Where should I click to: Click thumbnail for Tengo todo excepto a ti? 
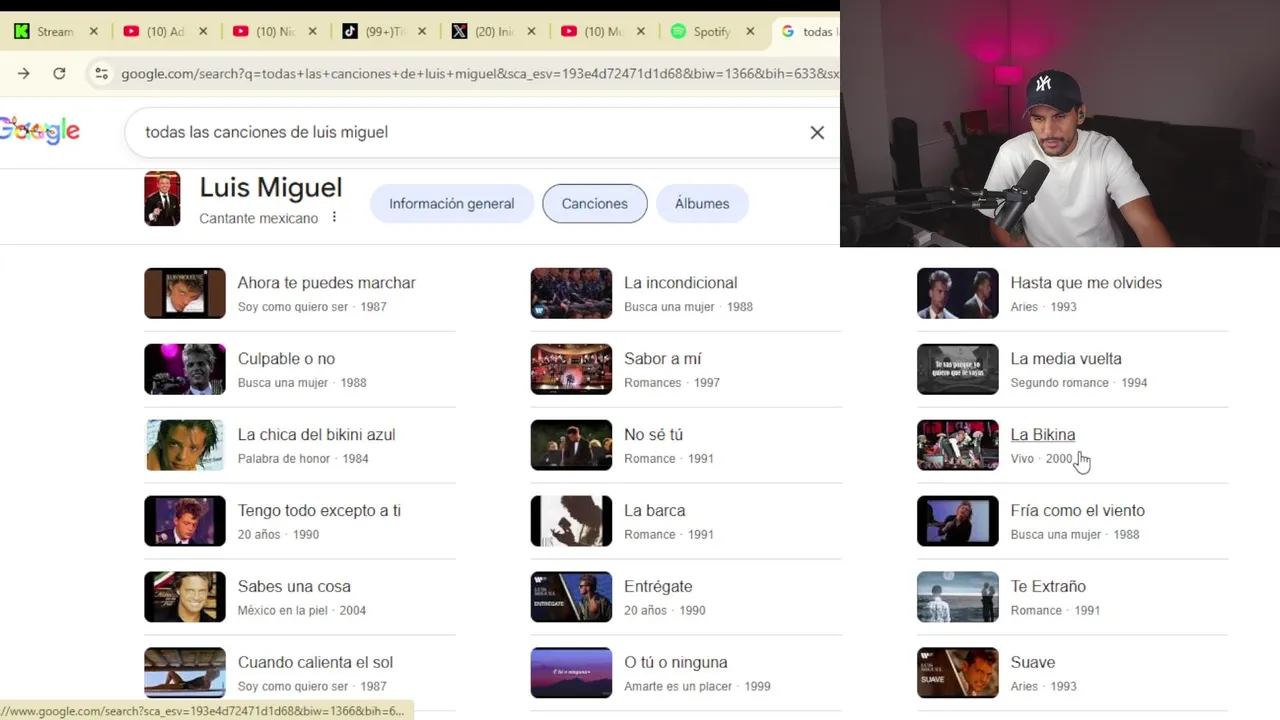tap(185, 521)
